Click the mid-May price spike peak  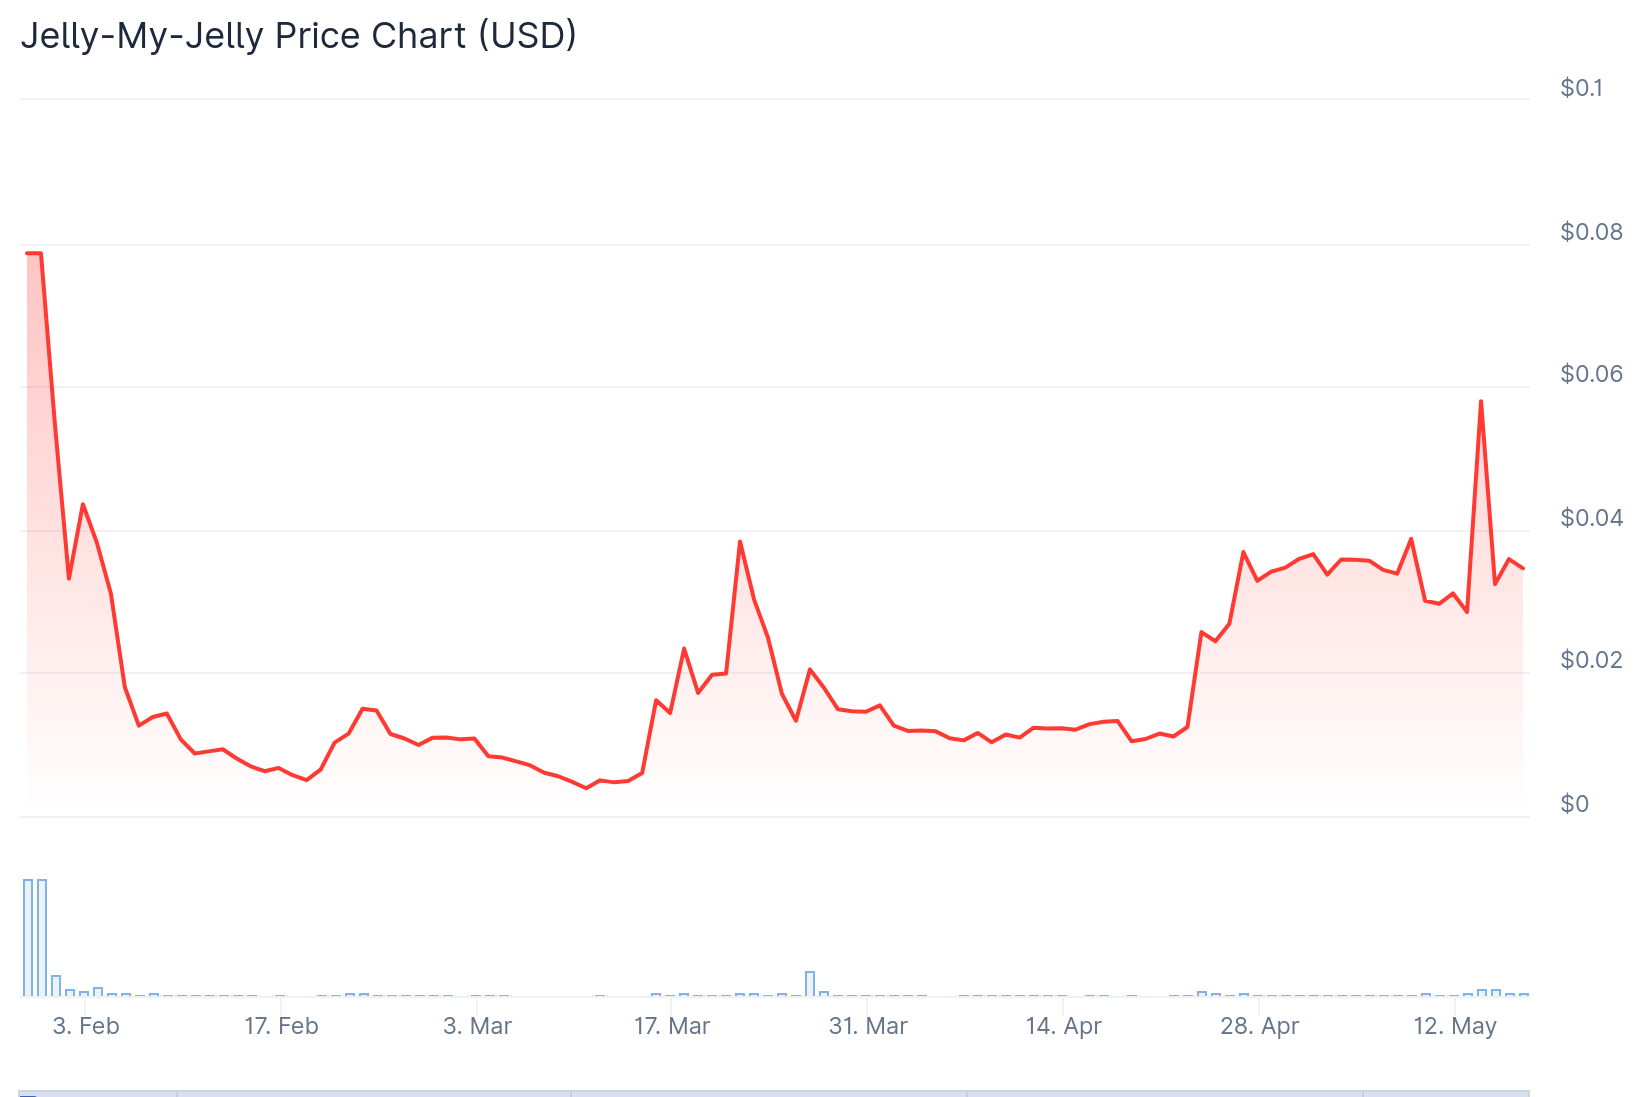[x=1481, y=401]
